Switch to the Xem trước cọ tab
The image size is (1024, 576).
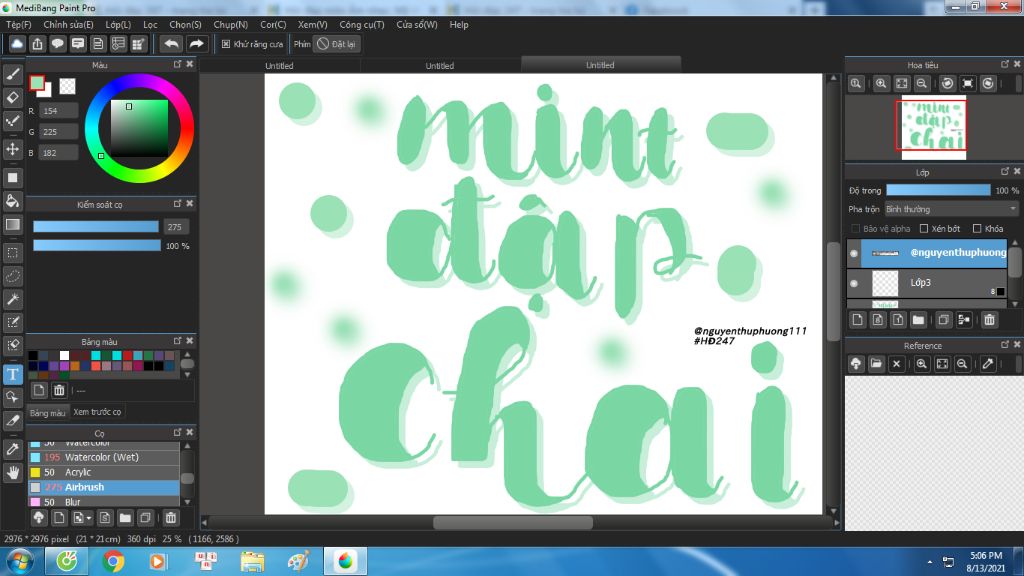coord(97,412)
